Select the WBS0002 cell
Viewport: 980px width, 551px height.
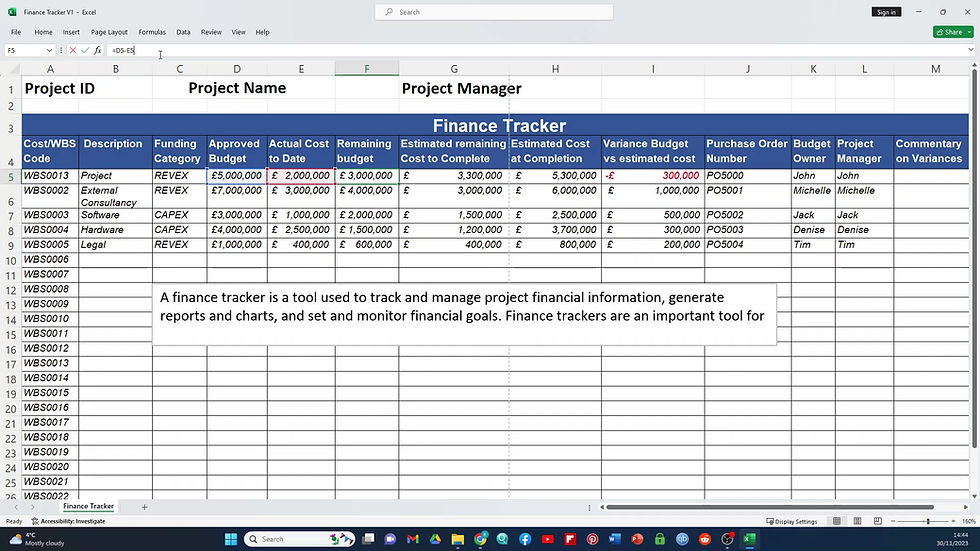(50, 196)
